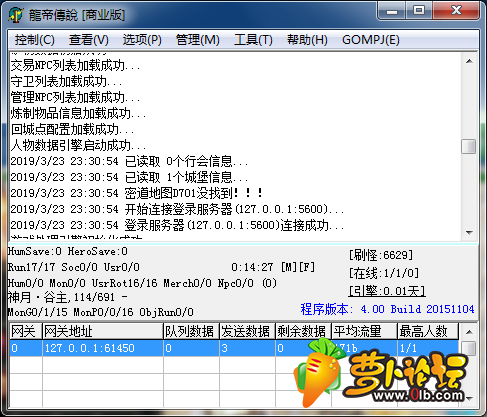487x417 pixels.
Task: Click log line 开始连接登录服务器
Action: coord(177,209)
